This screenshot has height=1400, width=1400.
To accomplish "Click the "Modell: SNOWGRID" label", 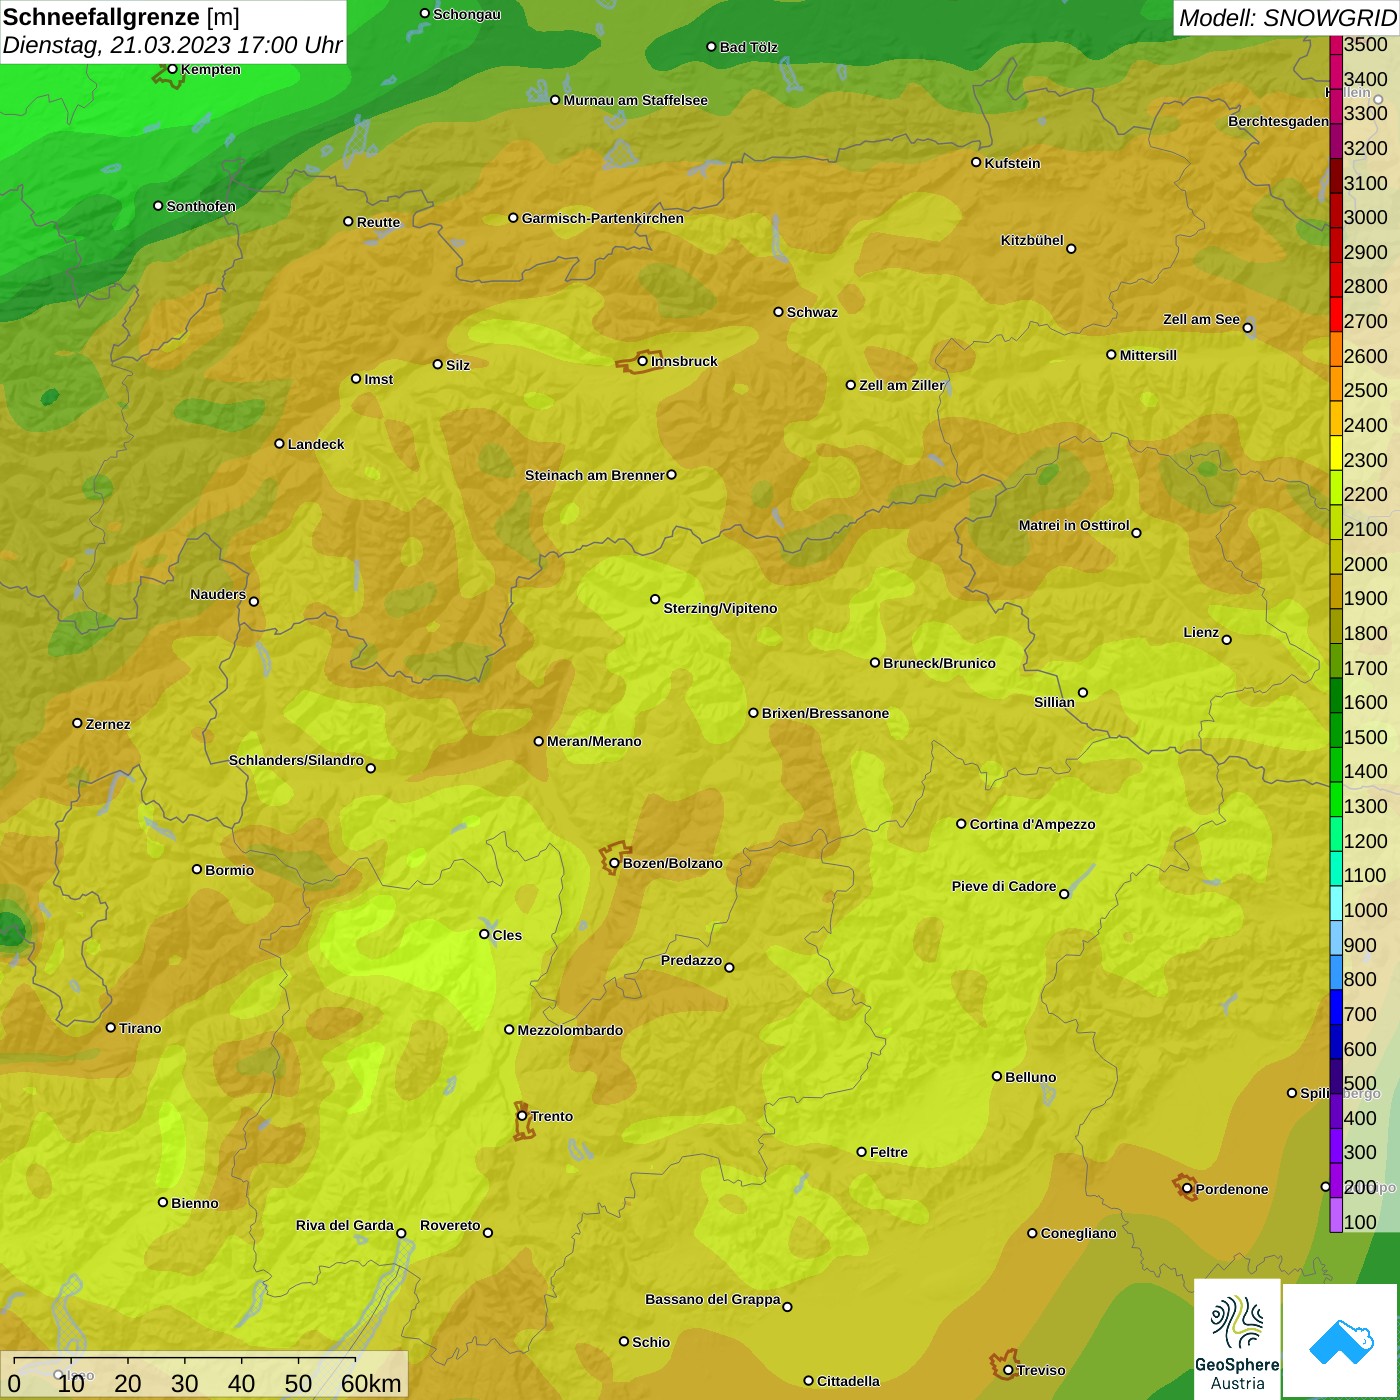I will tap(1287, 18).
